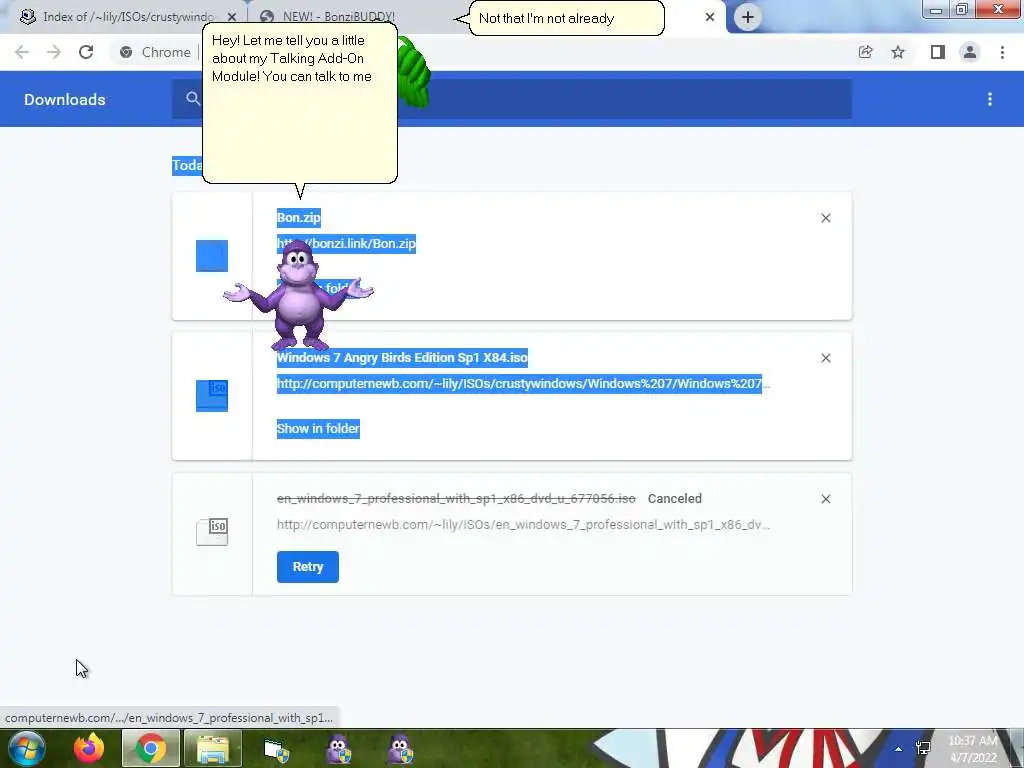This screenshot has height=768, width=1024.
Task: Click the canceled ISO file icon
Action: (212, 532)
